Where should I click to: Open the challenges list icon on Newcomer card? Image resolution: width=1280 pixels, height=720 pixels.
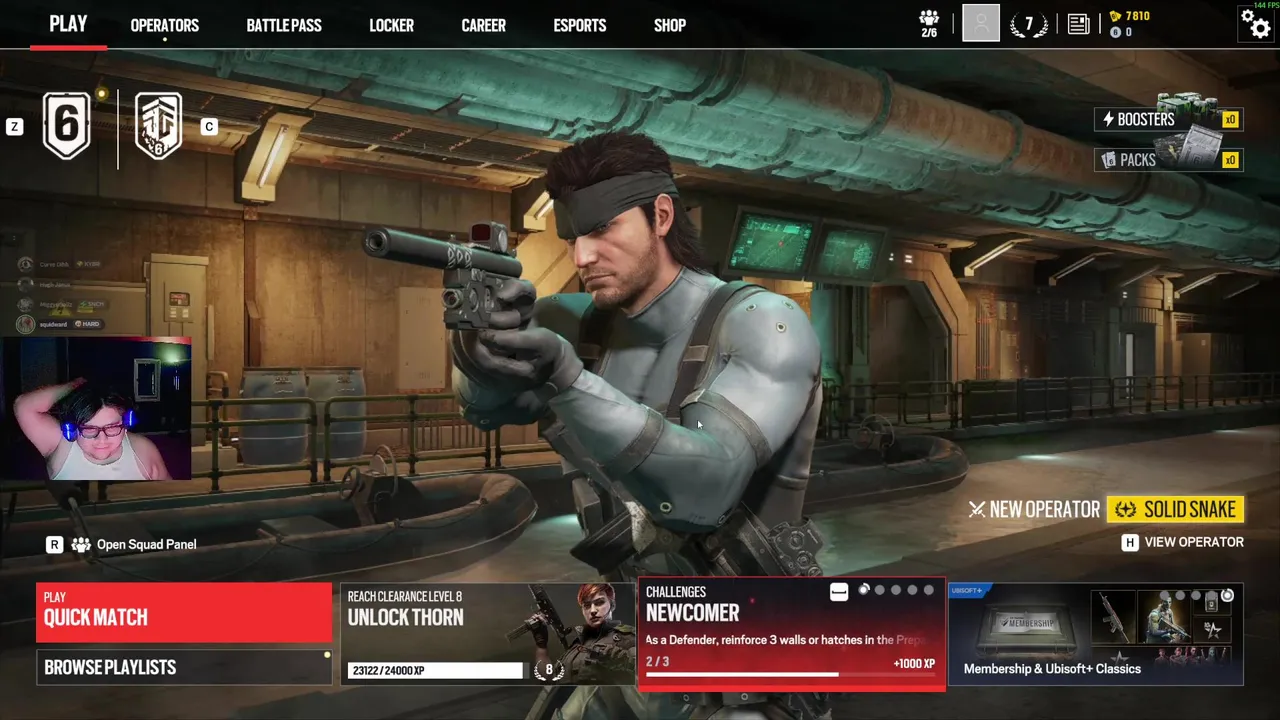[x=839, y=592]
